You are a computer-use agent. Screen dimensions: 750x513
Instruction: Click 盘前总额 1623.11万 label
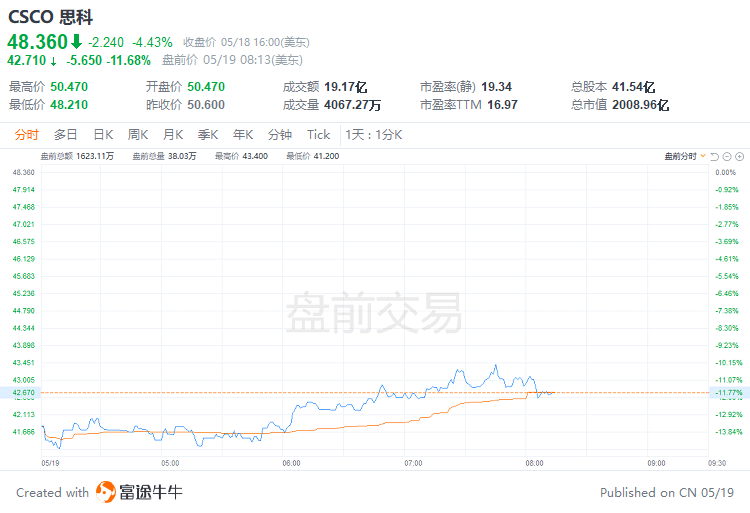[x=77, y=156]
